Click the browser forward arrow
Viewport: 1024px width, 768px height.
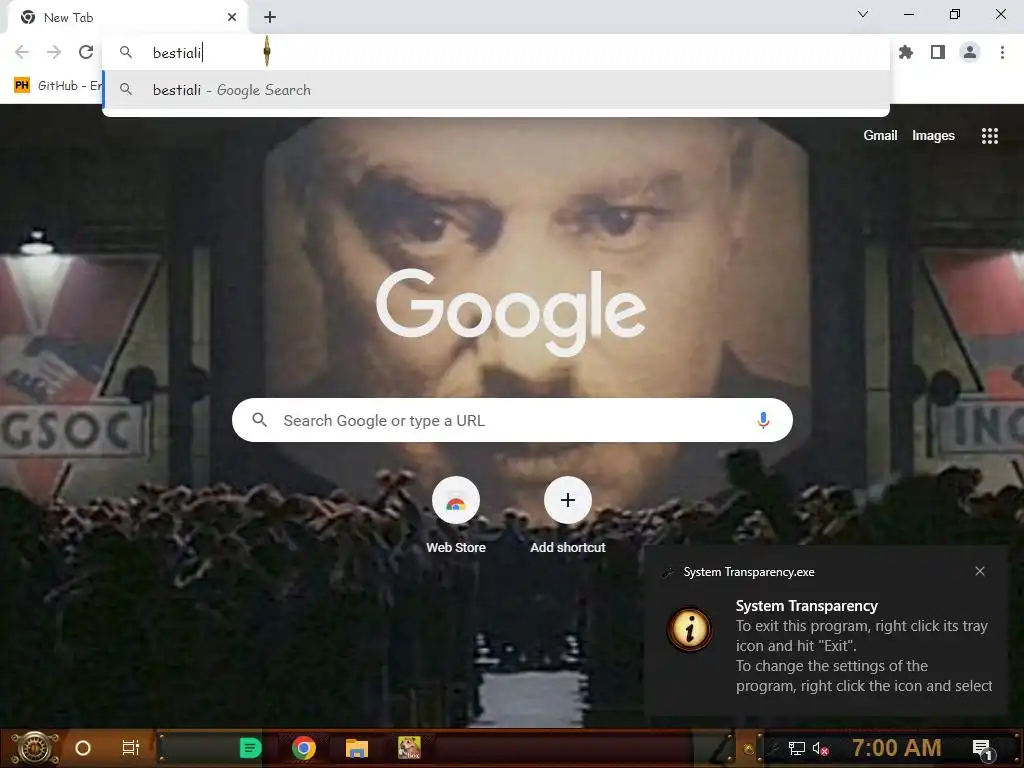(54, 52)
